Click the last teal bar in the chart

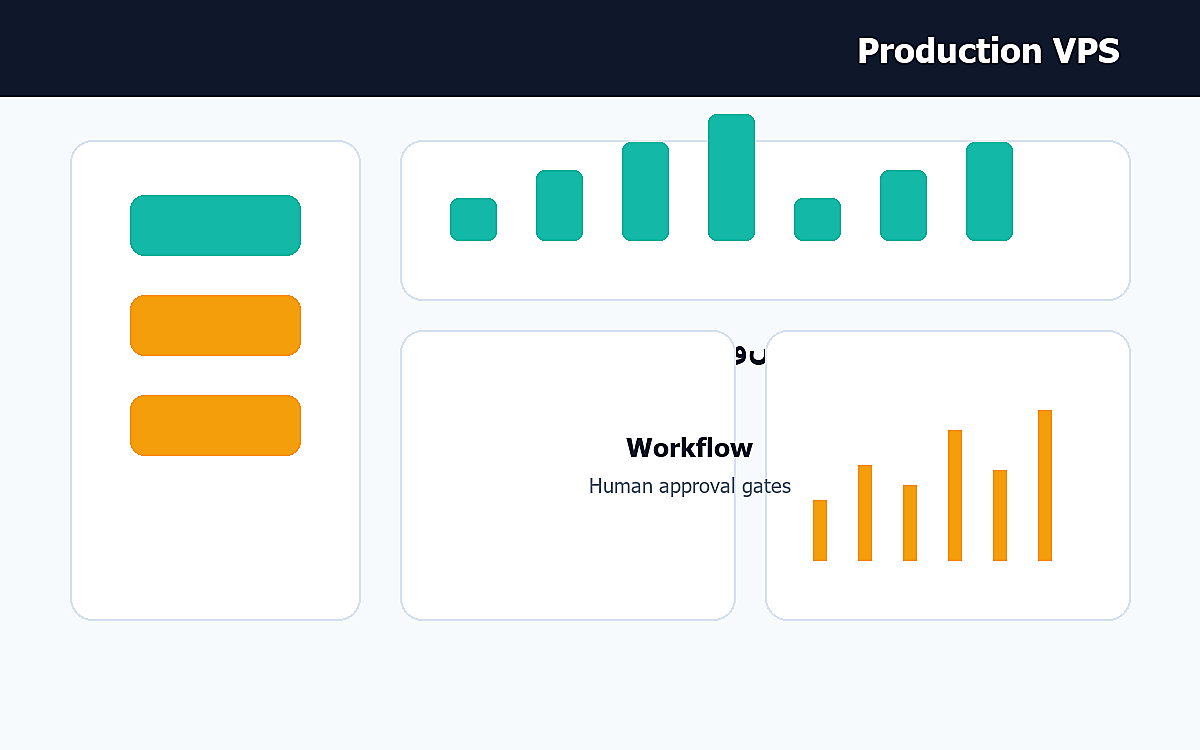(989, 191)
